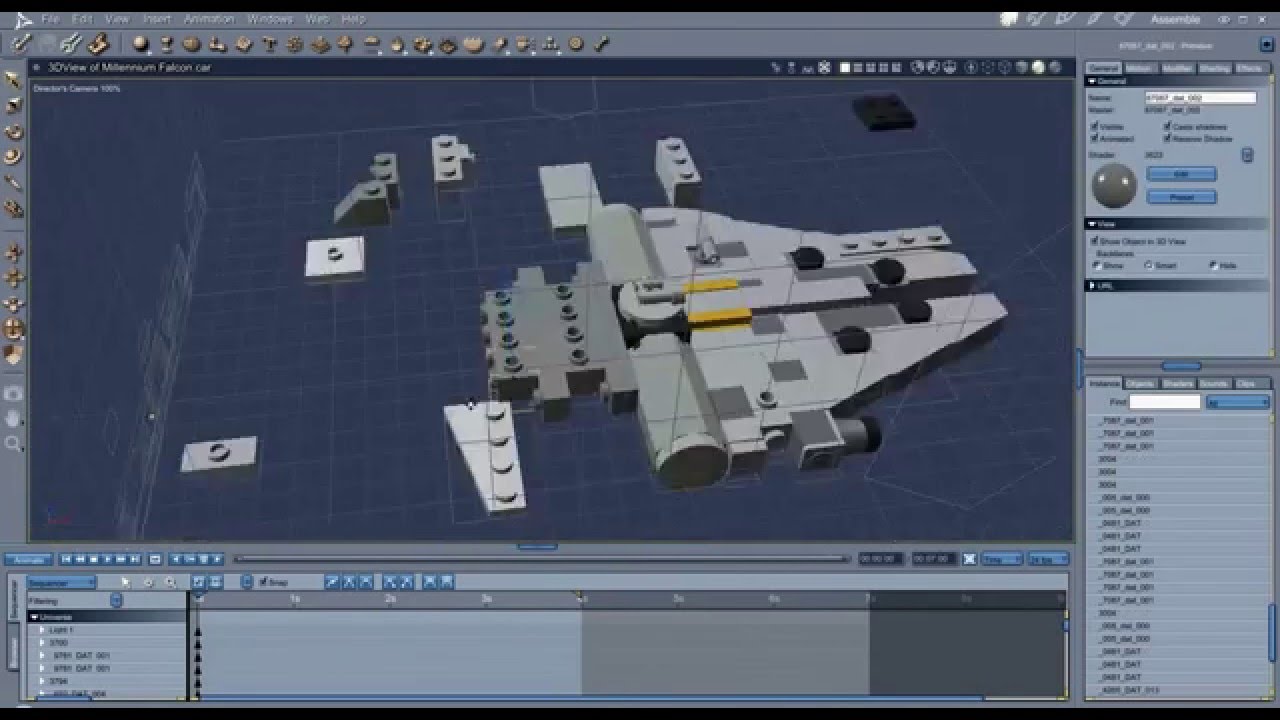1280x720 pixels.
Task: Open the Filtering dropdown arrow
Action: coord(117,601)
